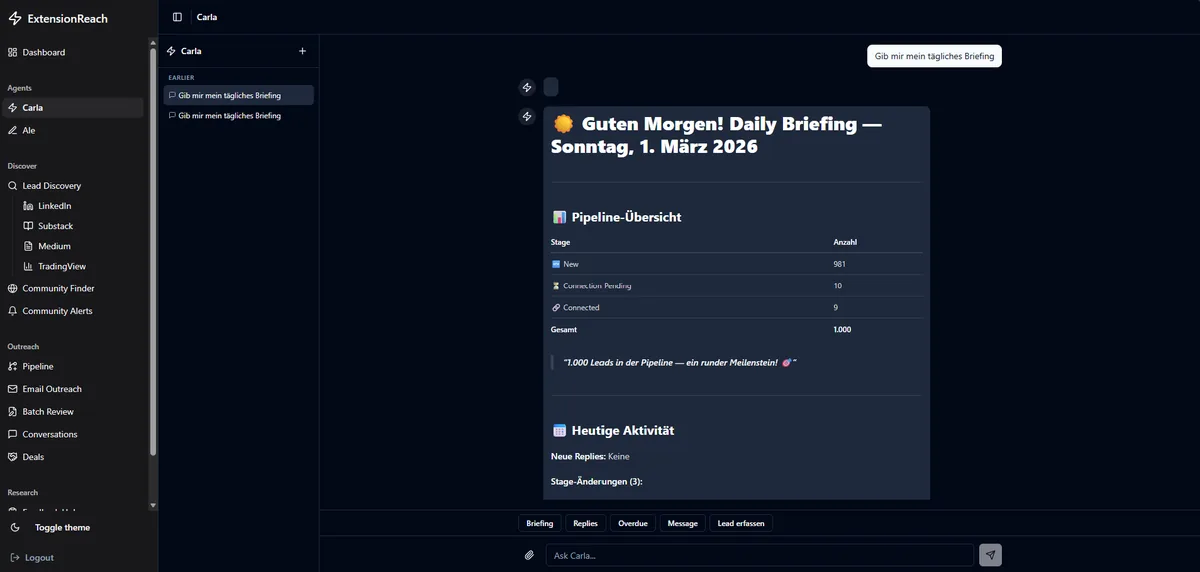Click the LinkedIn building icon
Screen dimensions: 1200x572
tap(29, 206)
